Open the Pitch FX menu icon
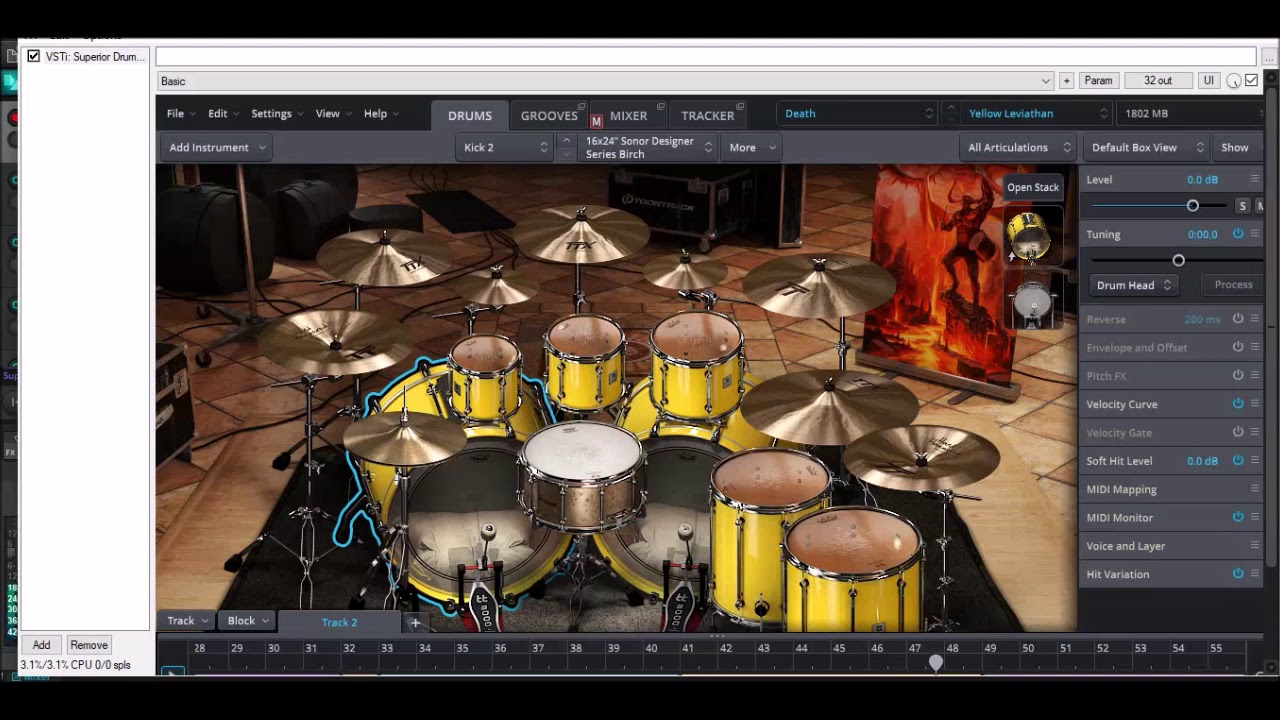Image resolution: width=1280 pixels, height=720 pixels. (1255, 375)
